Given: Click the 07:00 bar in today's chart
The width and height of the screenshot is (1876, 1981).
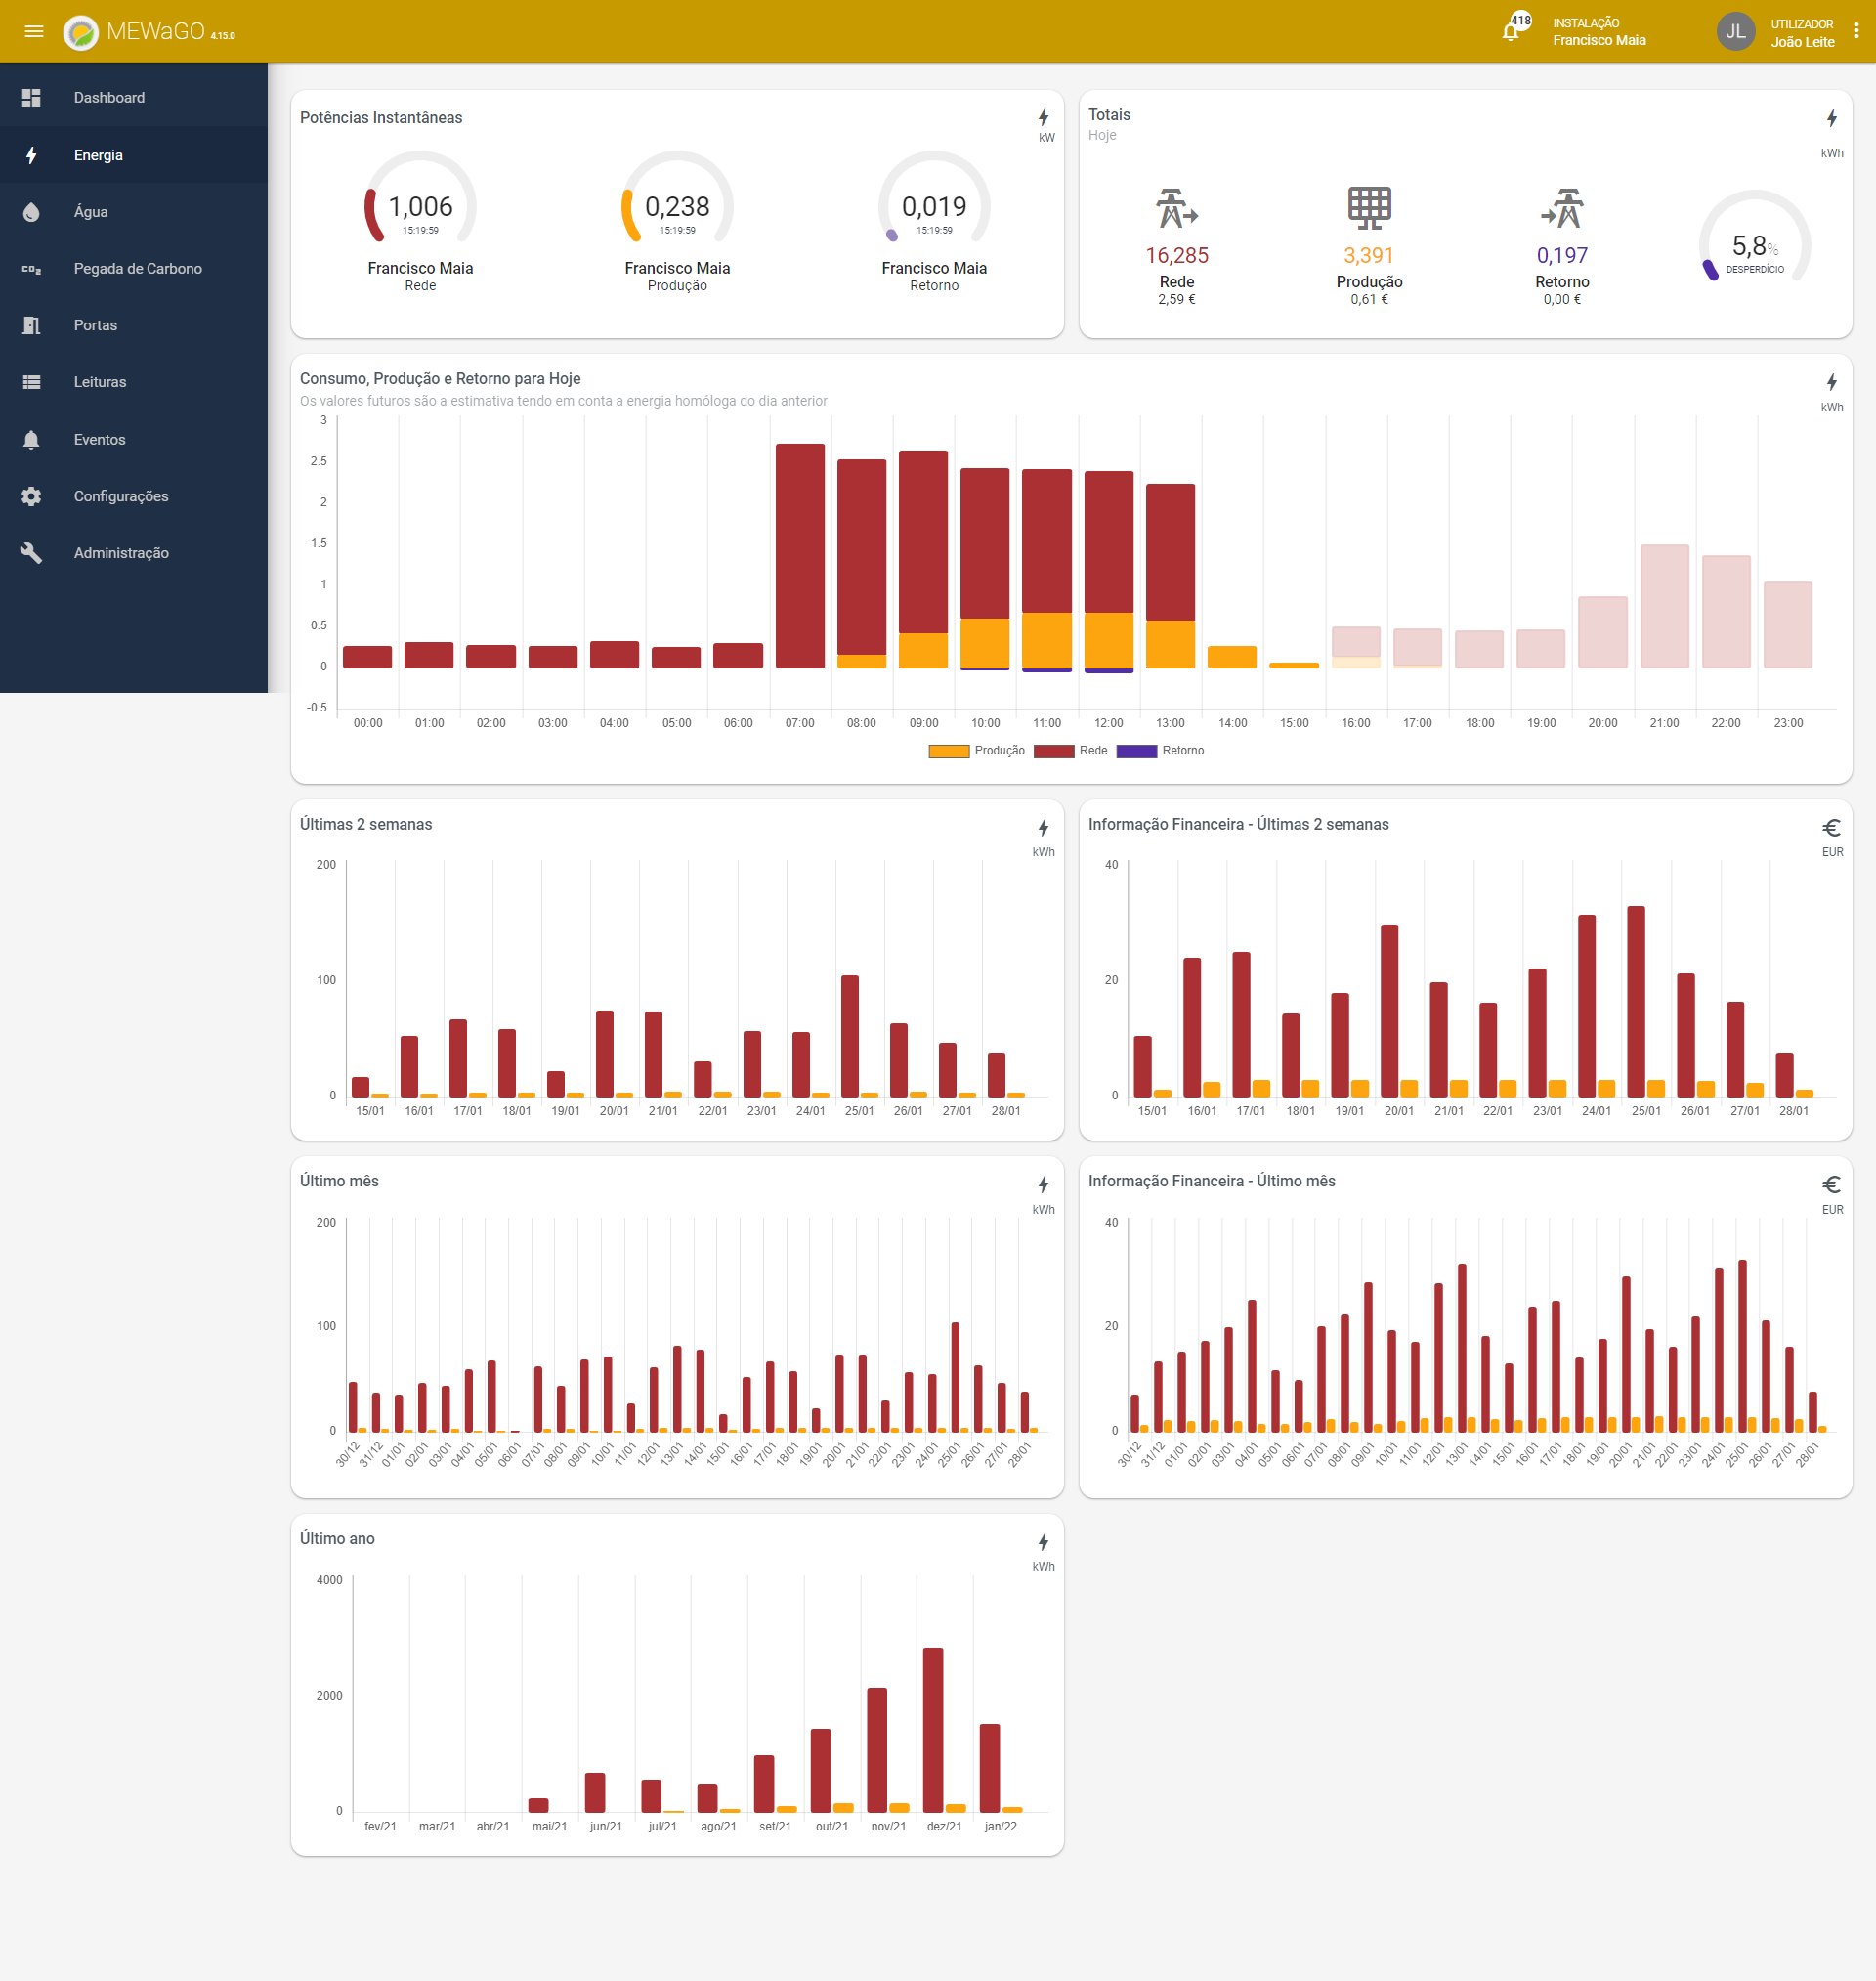Looking at the screenshot, I should tap(800, 555).
